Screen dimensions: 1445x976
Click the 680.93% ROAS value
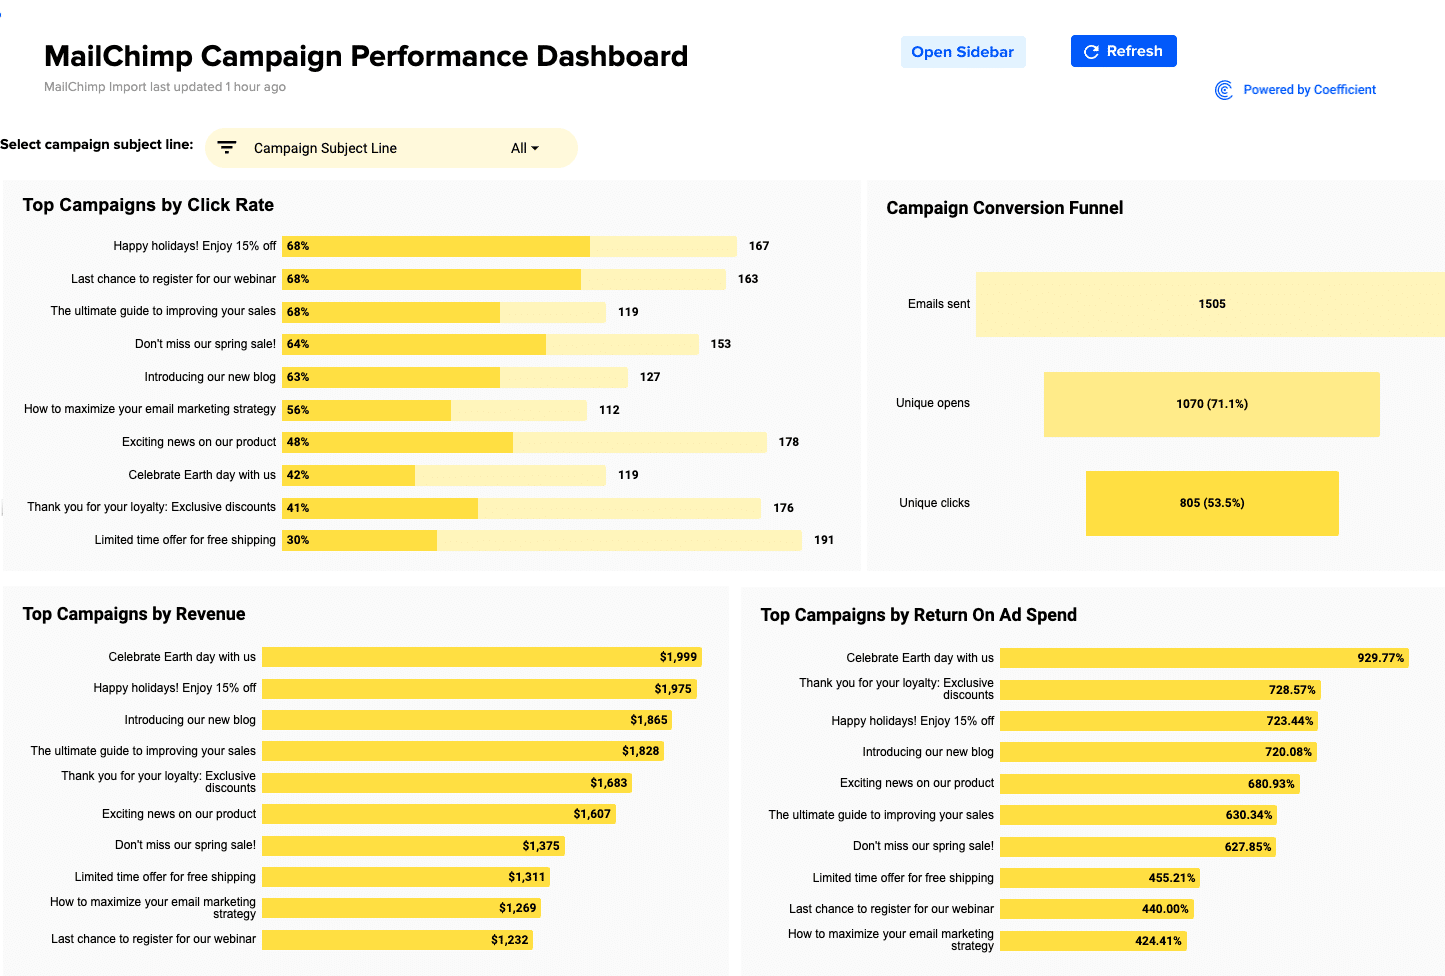(x=1271, y=784)
